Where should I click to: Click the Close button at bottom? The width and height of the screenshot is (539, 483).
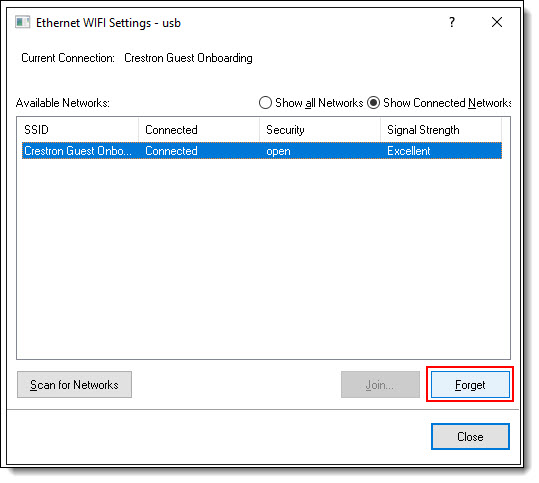470,437
